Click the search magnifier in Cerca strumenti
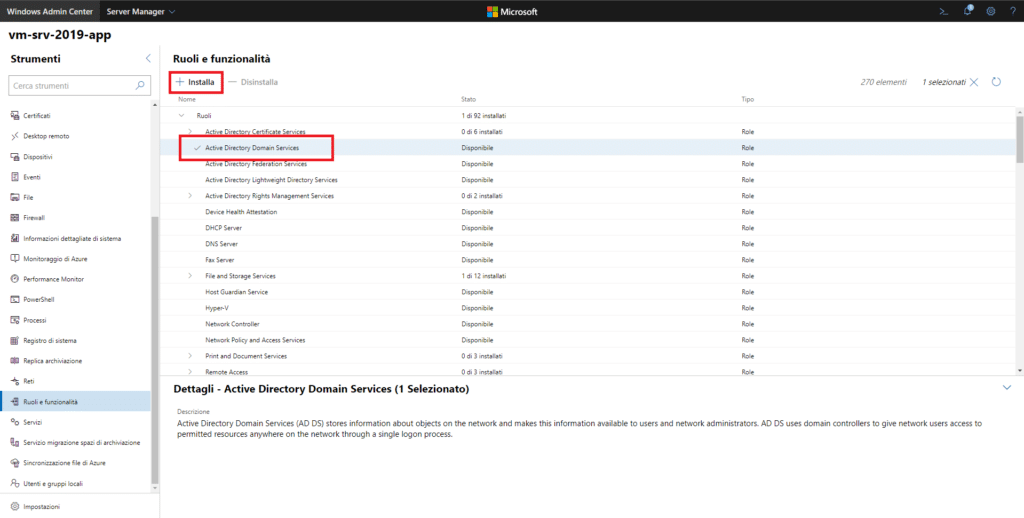Image resolution: width=1024 pixels, height=518 pixels. click(140, 86)
